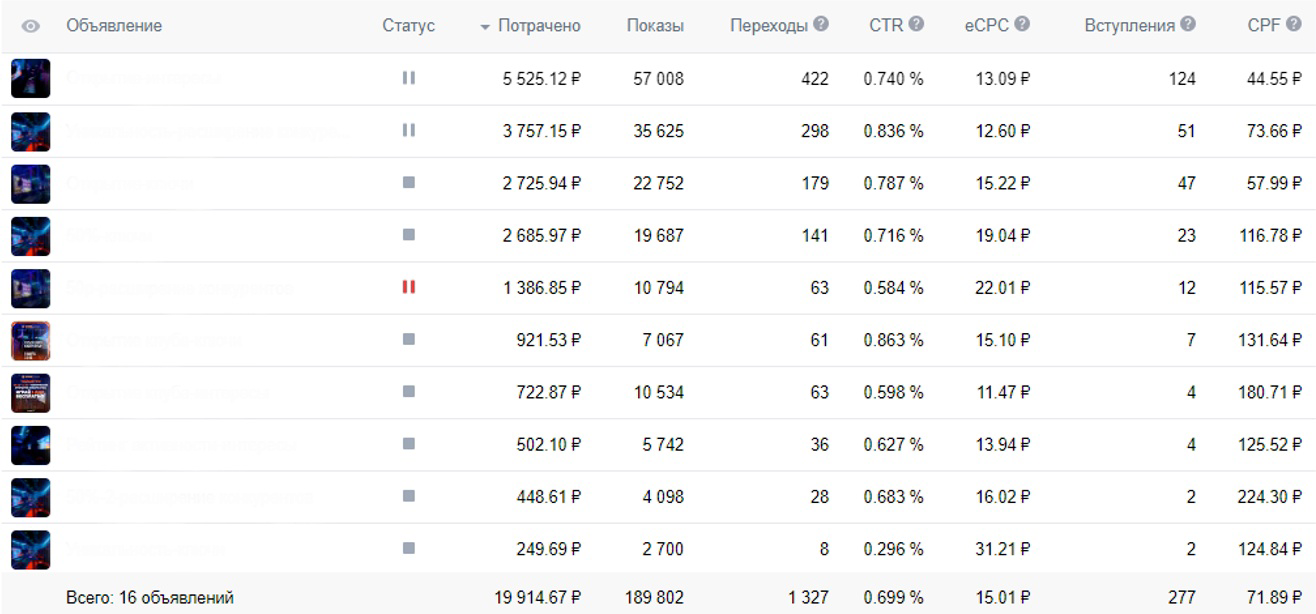The width and height of the screenshot is (1316, 614).
Task: Open blurred ad title in 722.87 ₽ row
Action: tap(168, 393)
